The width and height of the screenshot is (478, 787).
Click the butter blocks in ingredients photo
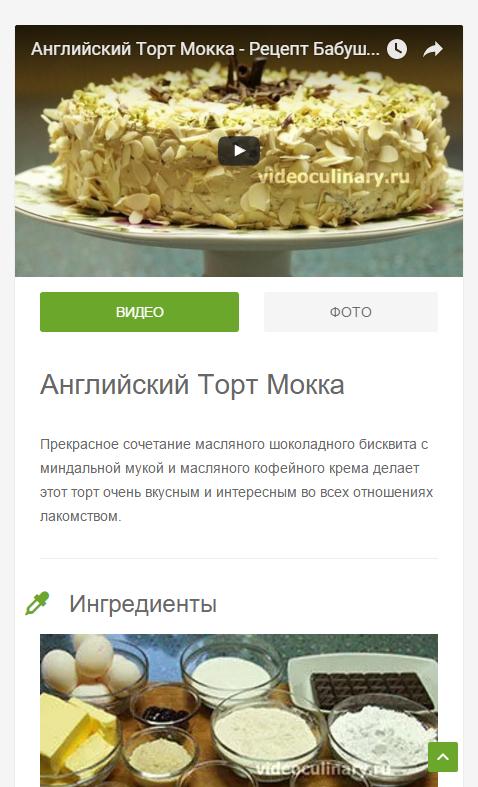pos(78,727)
